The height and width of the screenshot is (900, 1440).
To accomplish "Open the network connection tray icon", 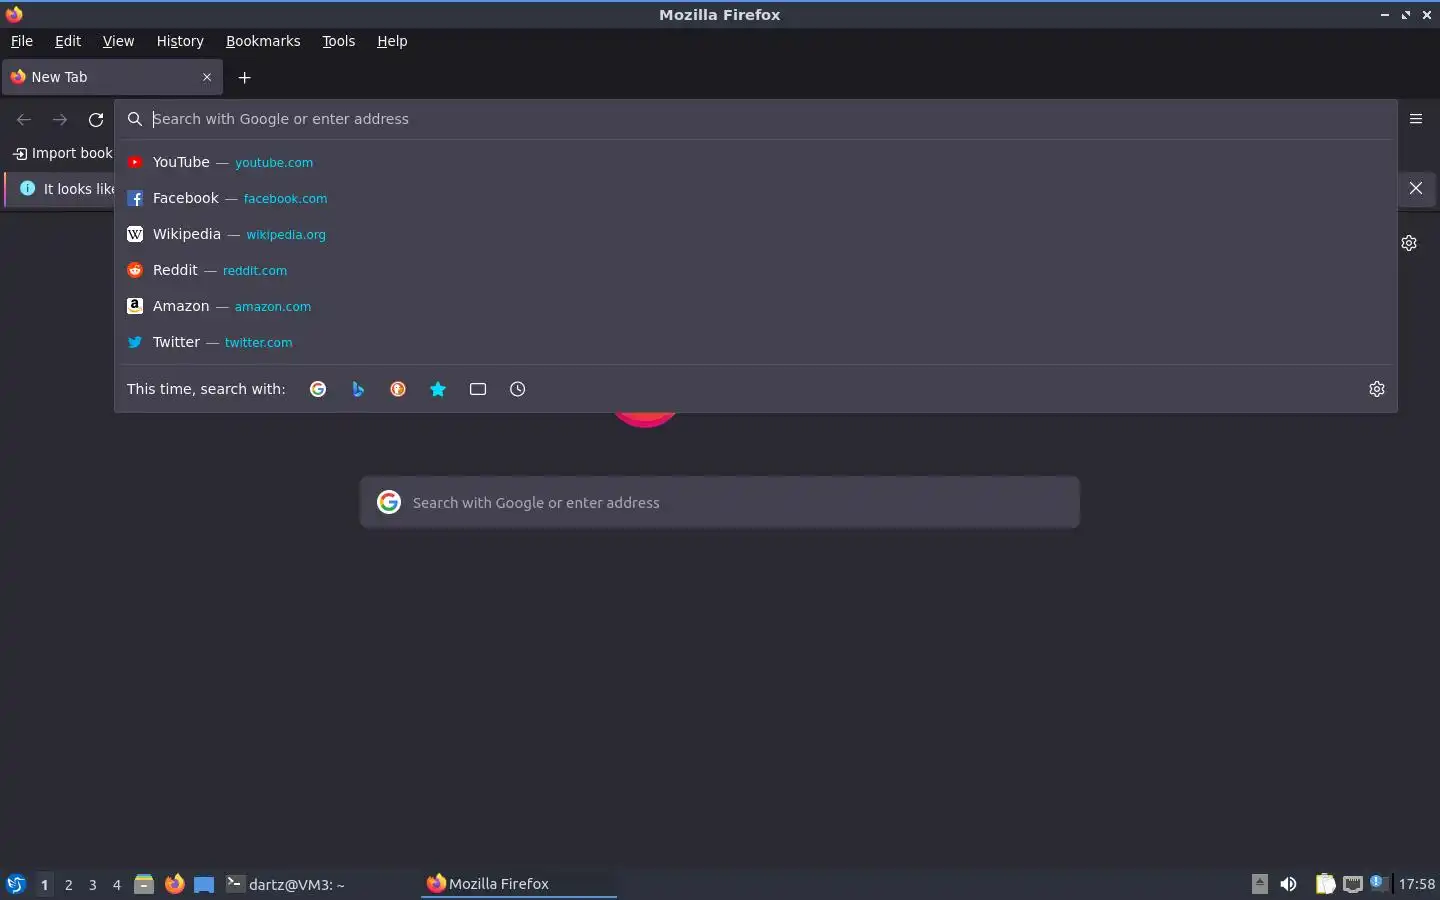I will [1353, 884].
